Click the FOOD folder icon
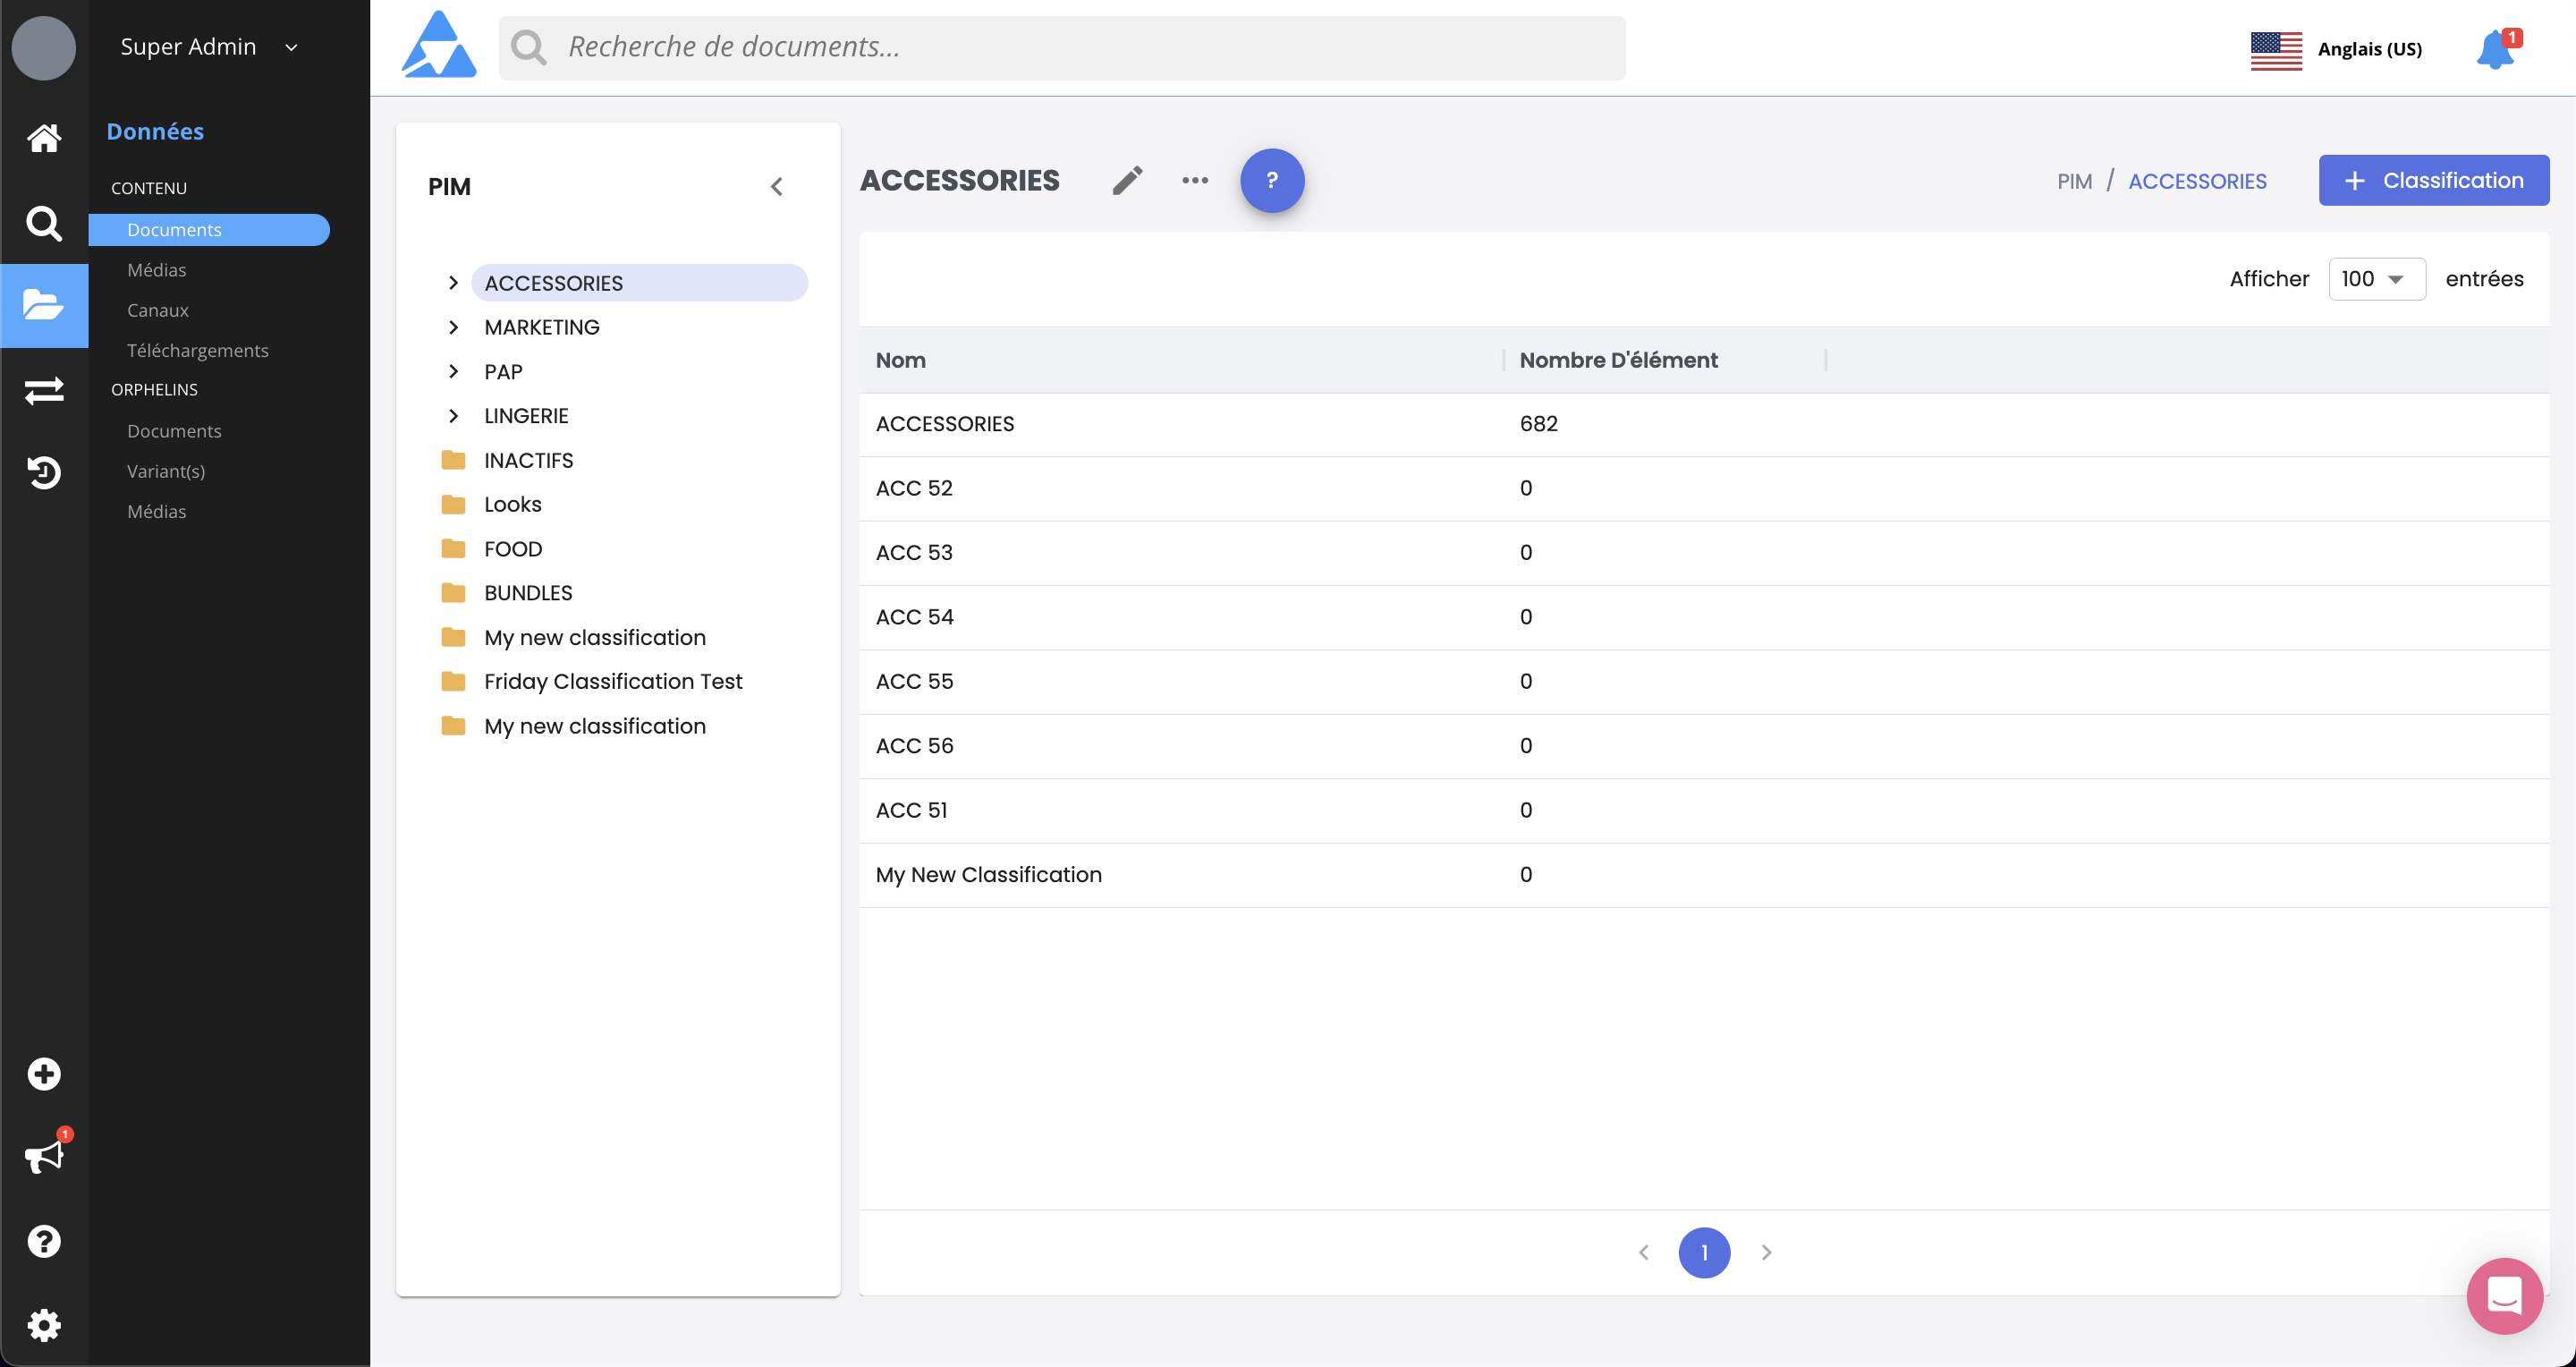This screenshot has height=1367, width=2576. point(453,548)
